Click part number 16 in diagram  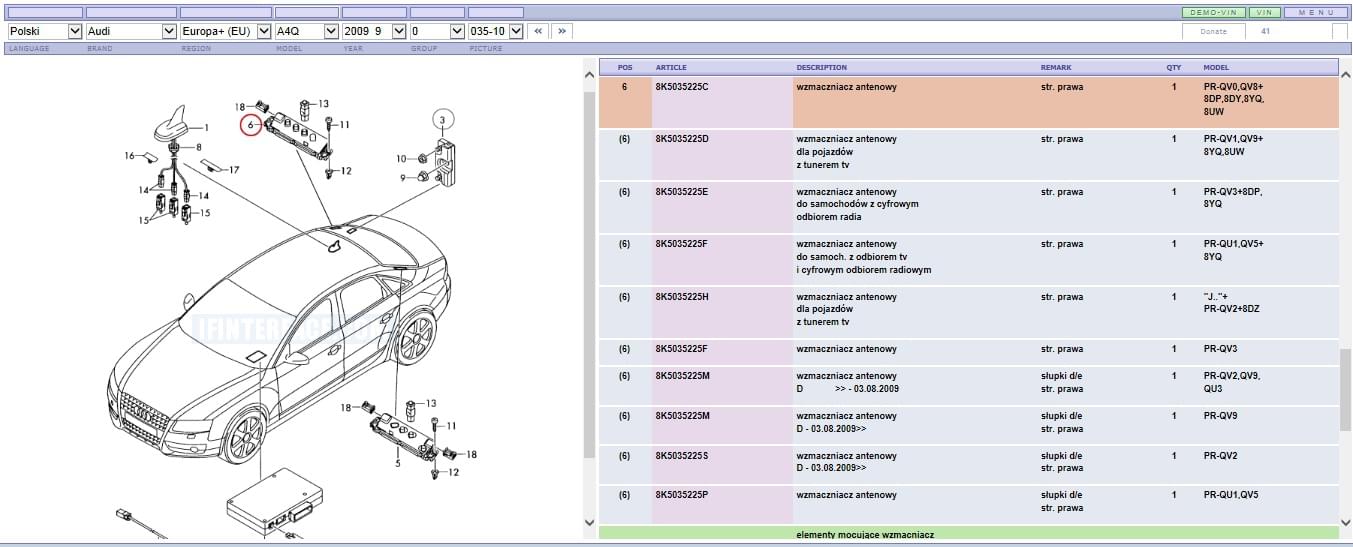(129, 156)
